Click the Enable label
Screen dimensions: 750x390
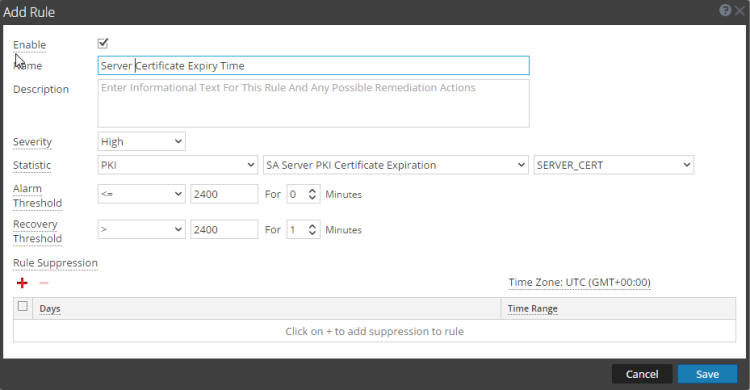pos(29,45)
